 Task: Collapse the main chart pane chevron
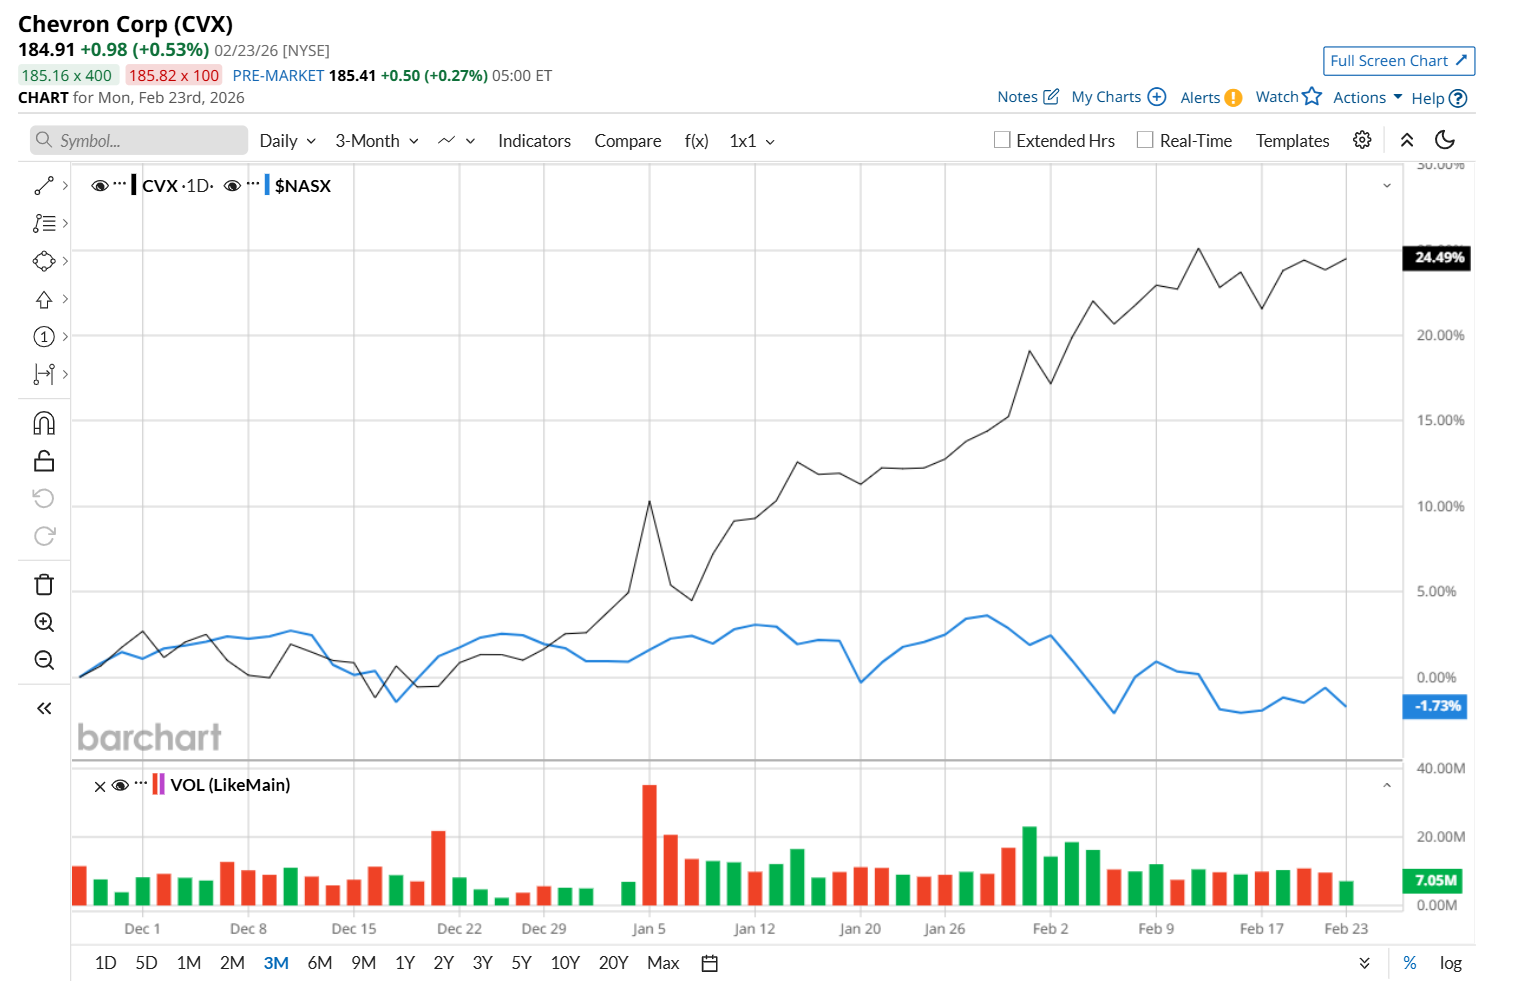(1387, 186)
